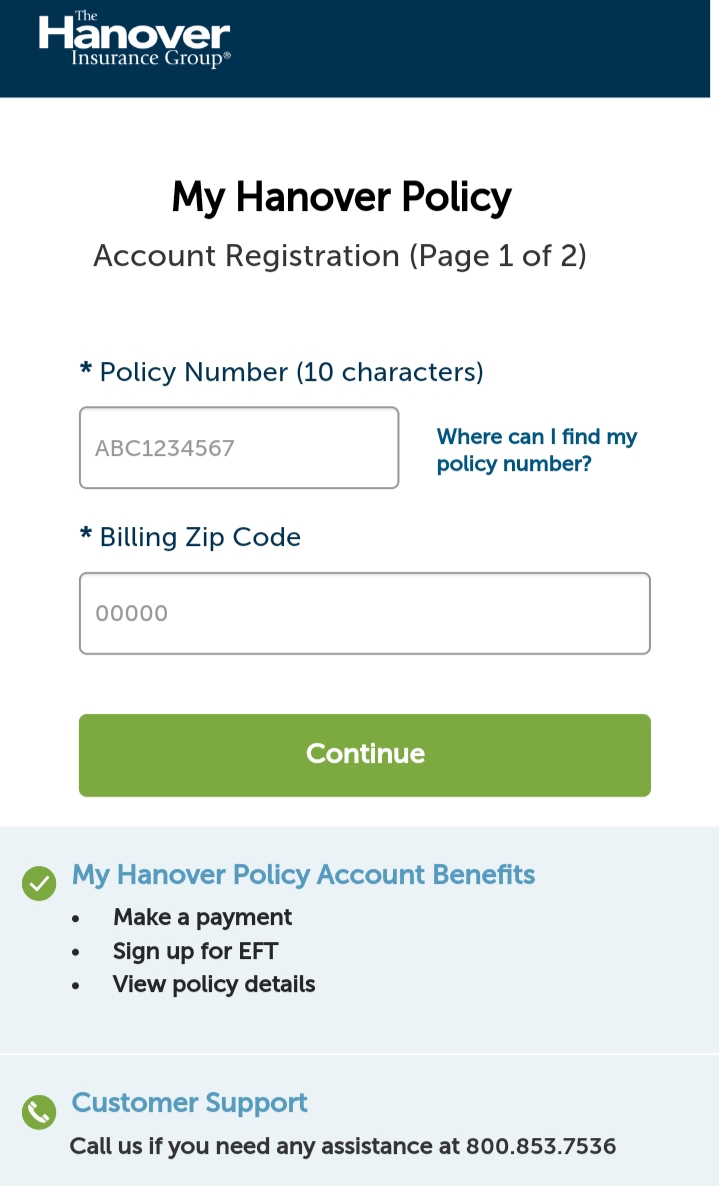Viewport: 719px width, 1186px height.
Task: Click the 'Call us if you need any assistance' text
Action: pos(264,1146)
